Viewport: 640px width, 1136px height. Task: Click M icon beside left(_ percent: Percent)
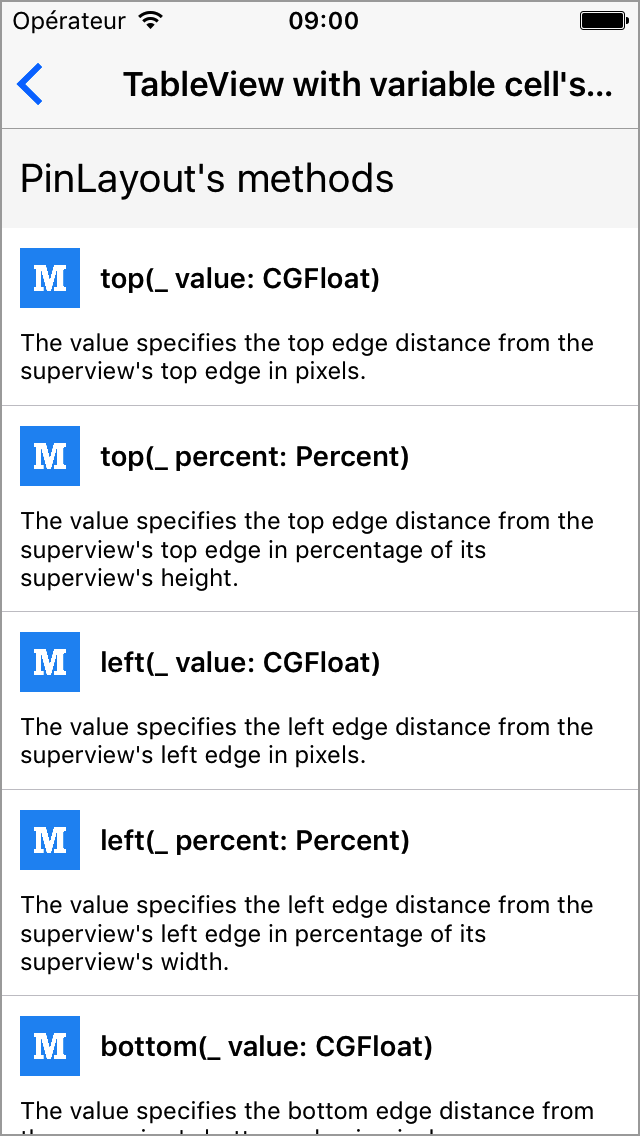50,840
